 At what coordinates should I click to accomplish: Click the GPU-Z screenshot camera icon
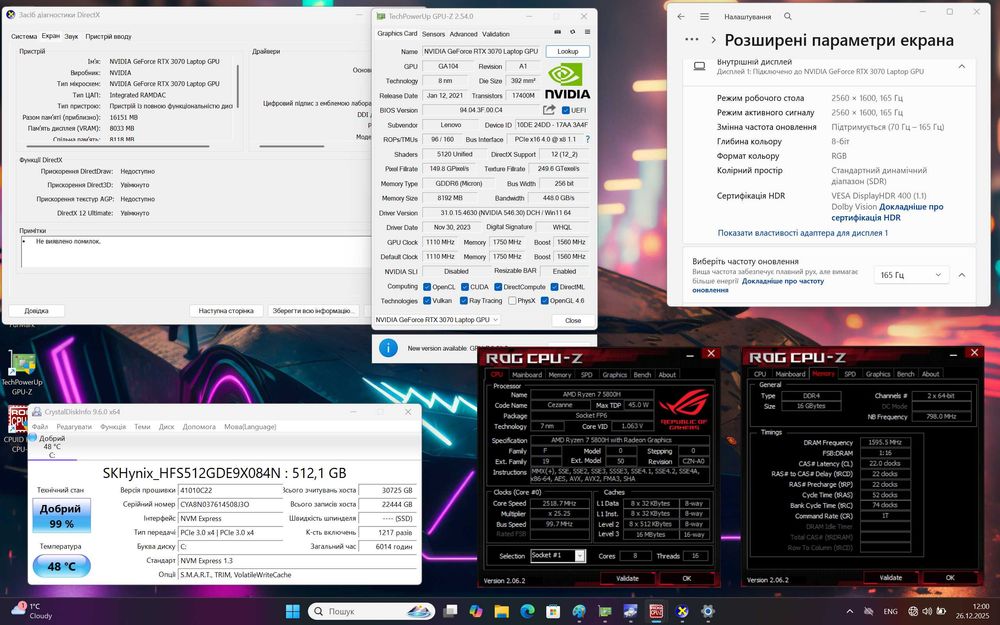557,33
